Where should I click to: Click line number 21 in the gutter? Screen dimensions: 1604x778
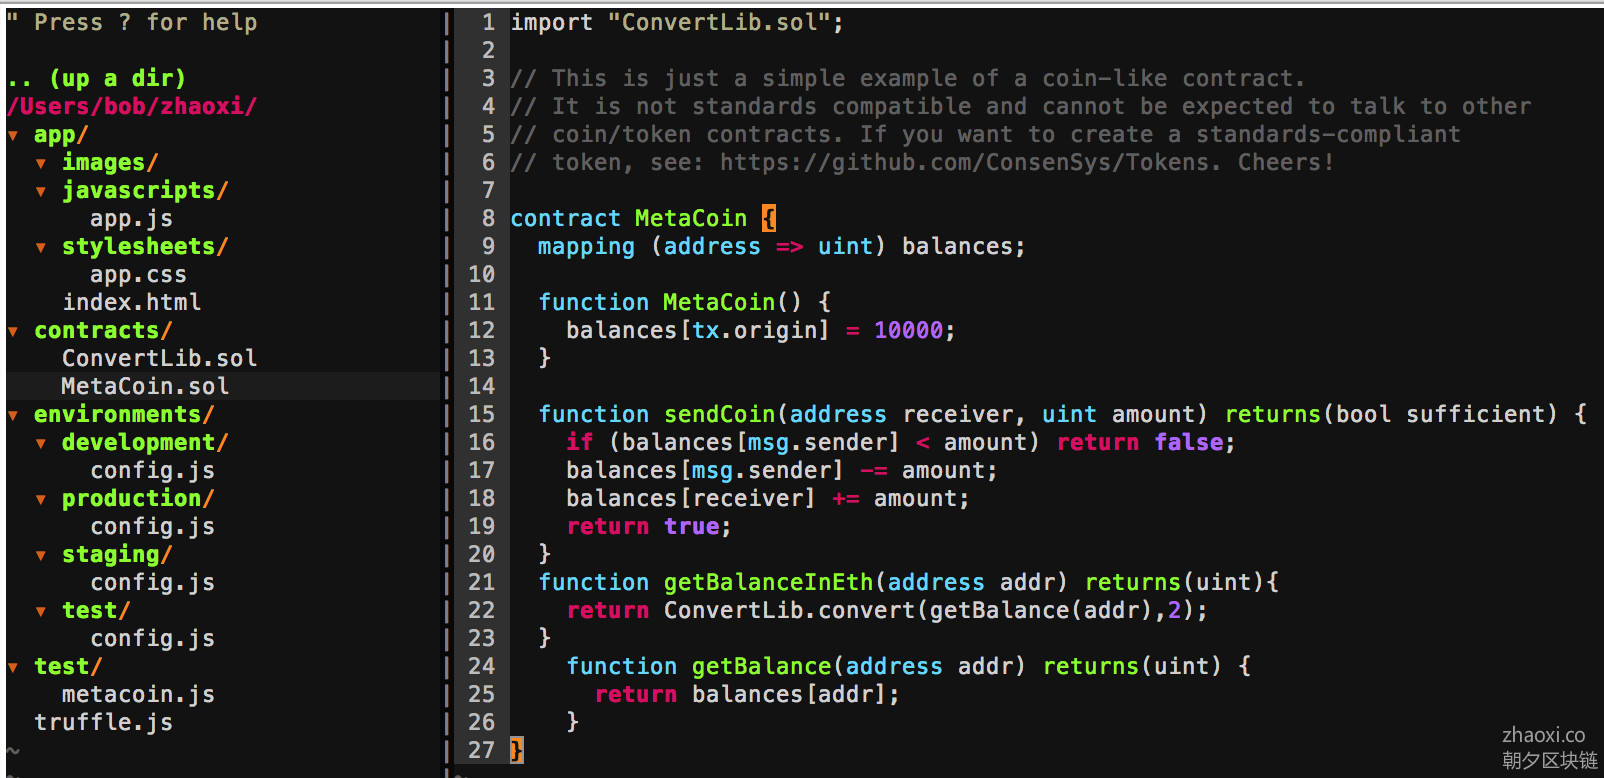pyautogui.click(x=481, y=582)
